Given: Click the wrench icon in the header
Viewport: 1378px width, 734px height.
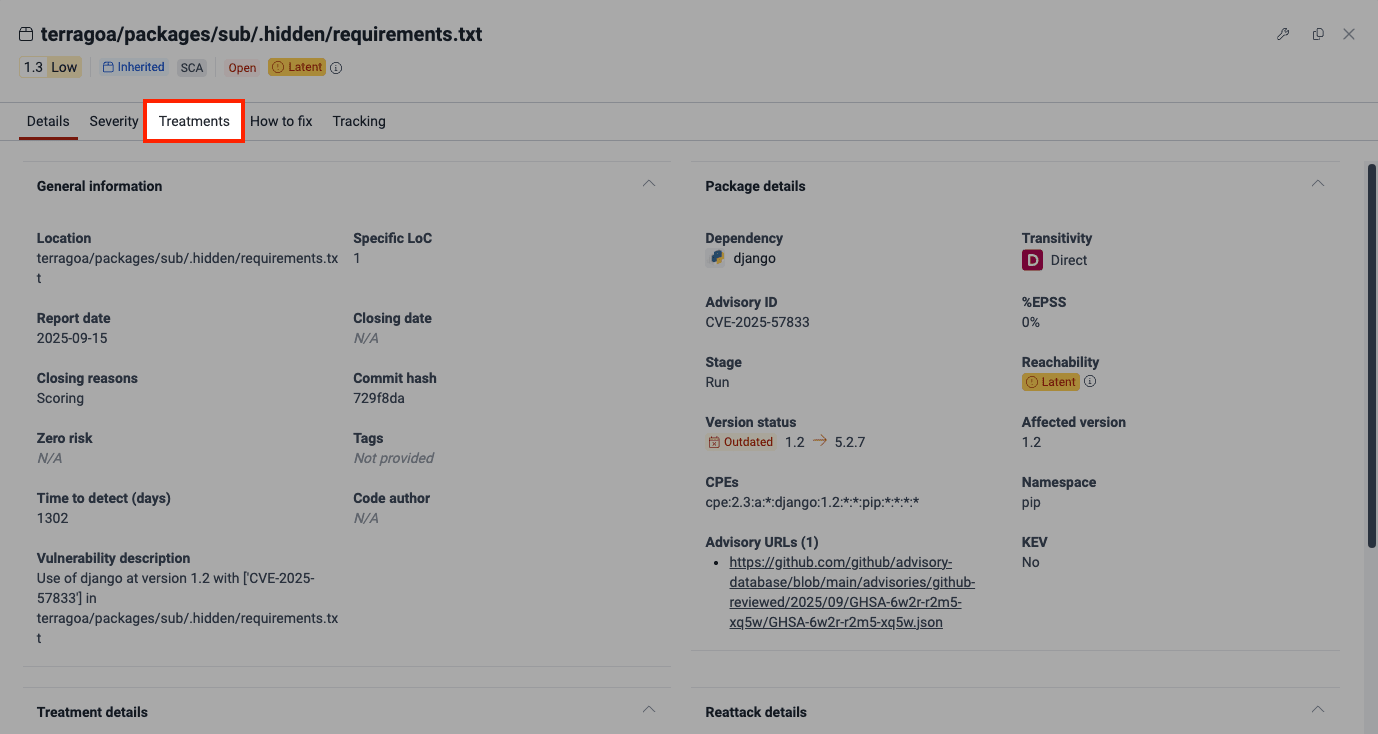Looking at the screenshot, I should click(x=1283, y=33).
